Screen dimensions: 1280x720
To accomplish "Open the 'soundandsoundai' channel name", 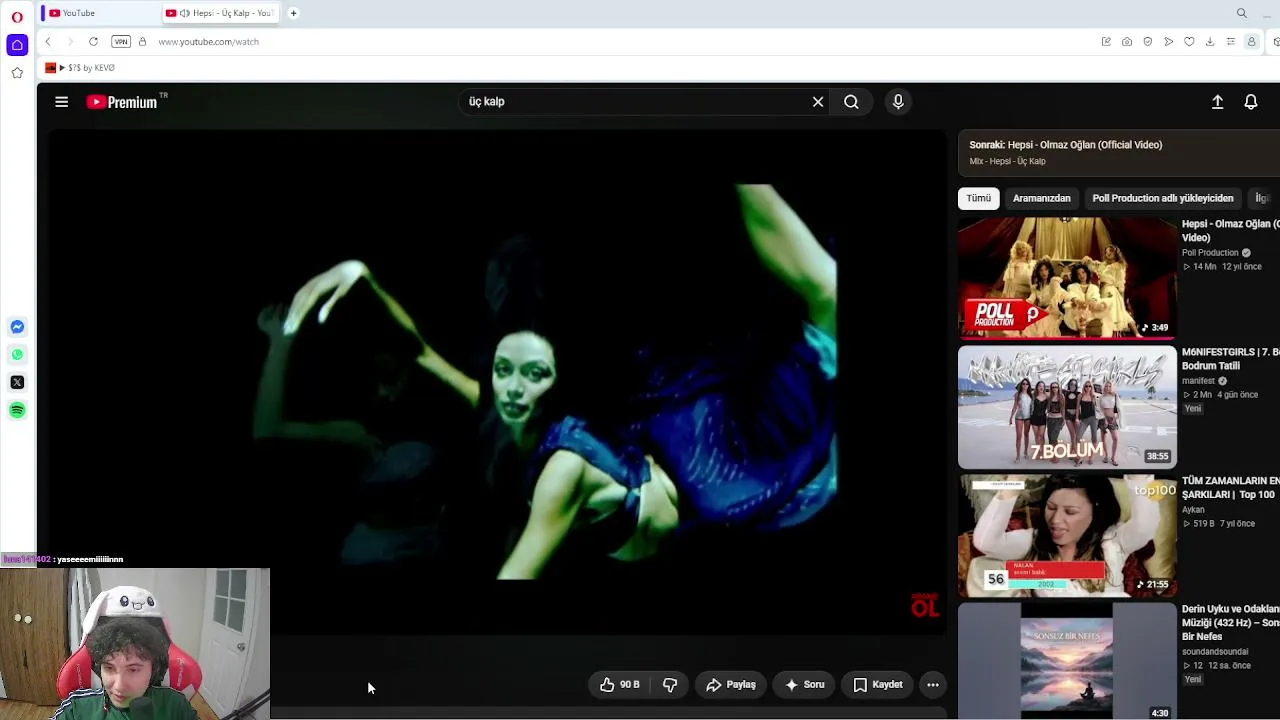I will pos(1215,652).
